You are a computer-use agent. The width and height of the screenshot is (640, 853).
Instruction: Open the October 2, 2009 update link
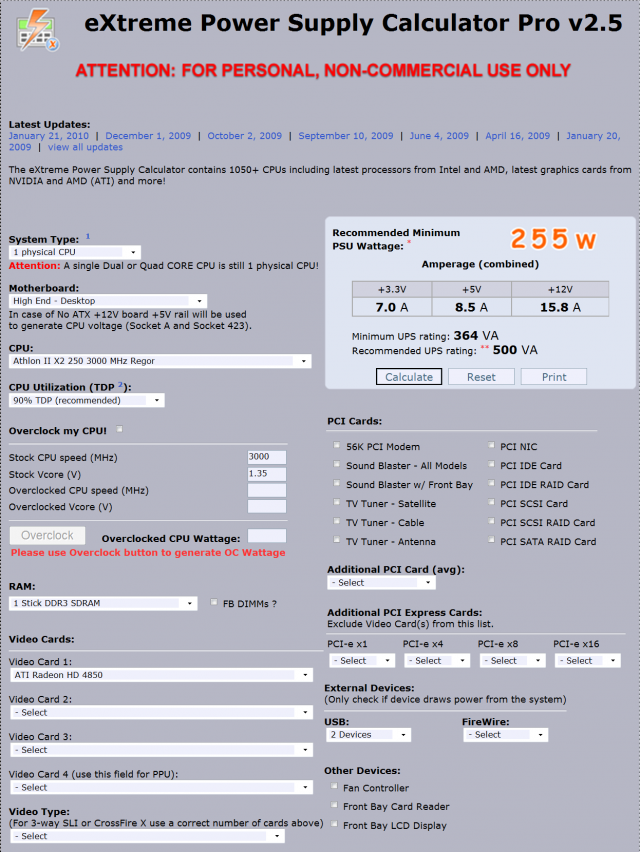(244, 136)
